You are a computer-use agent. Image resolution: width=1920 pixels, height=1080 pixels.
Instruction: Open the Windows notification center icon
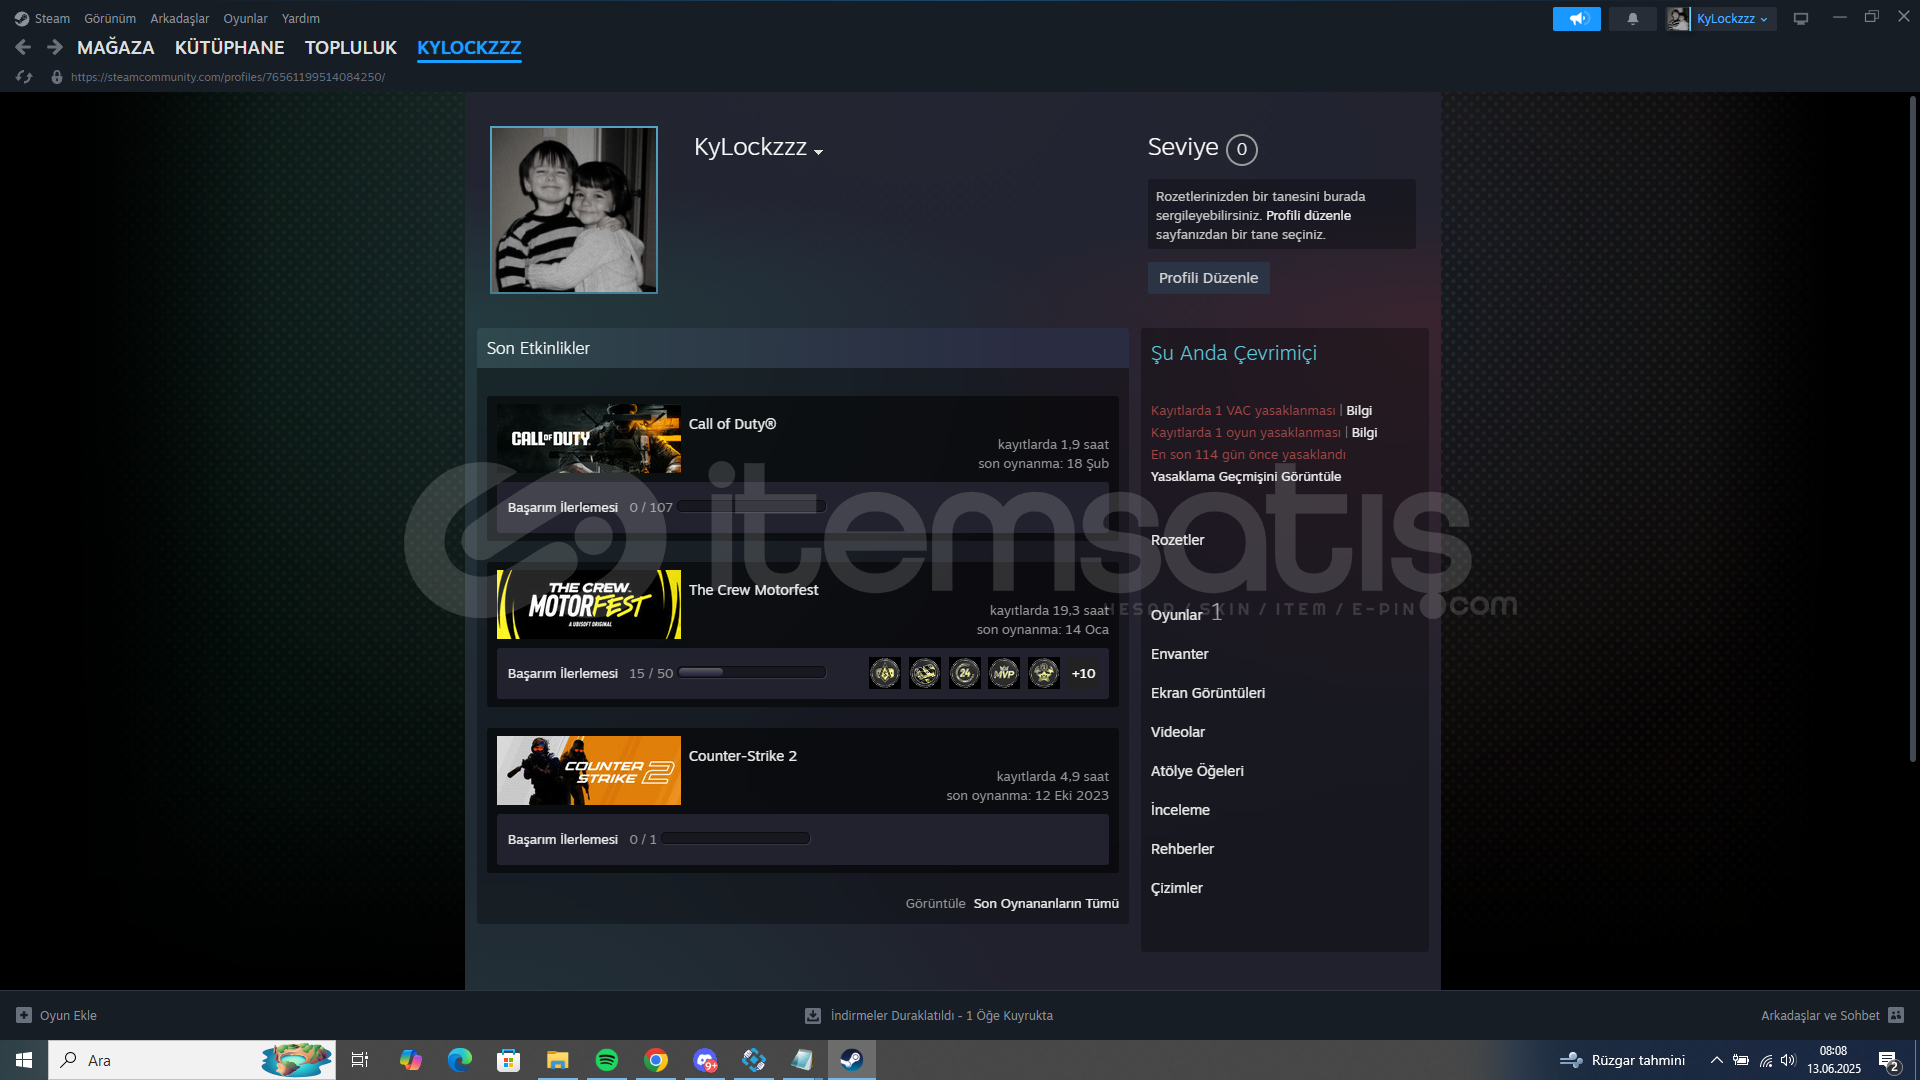pyautogui.click(x=1889, y=1060)
